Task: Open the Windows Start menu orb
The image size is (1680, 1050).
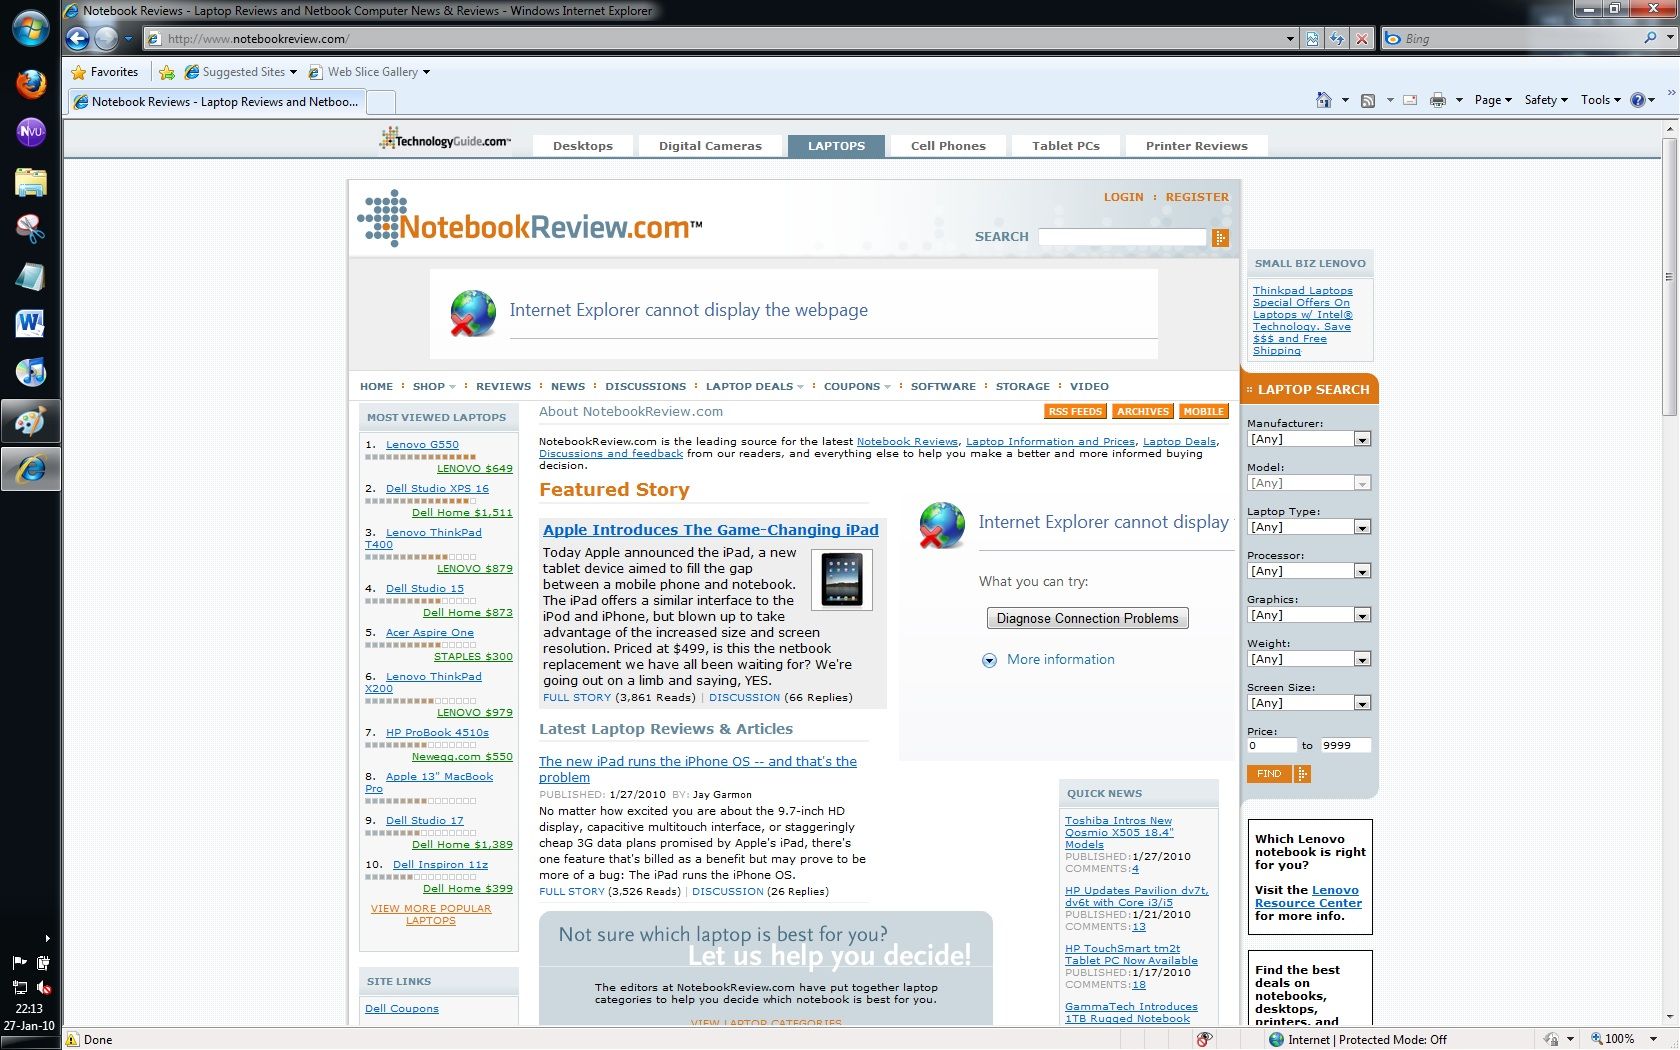Action: click(30, 29)
